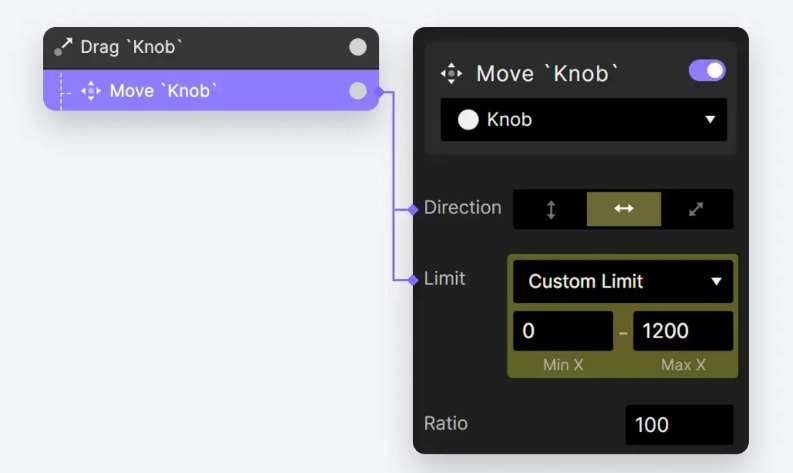Toggle the circle on Drag Knob row
The image size is (793, 473).
[358, 47]
